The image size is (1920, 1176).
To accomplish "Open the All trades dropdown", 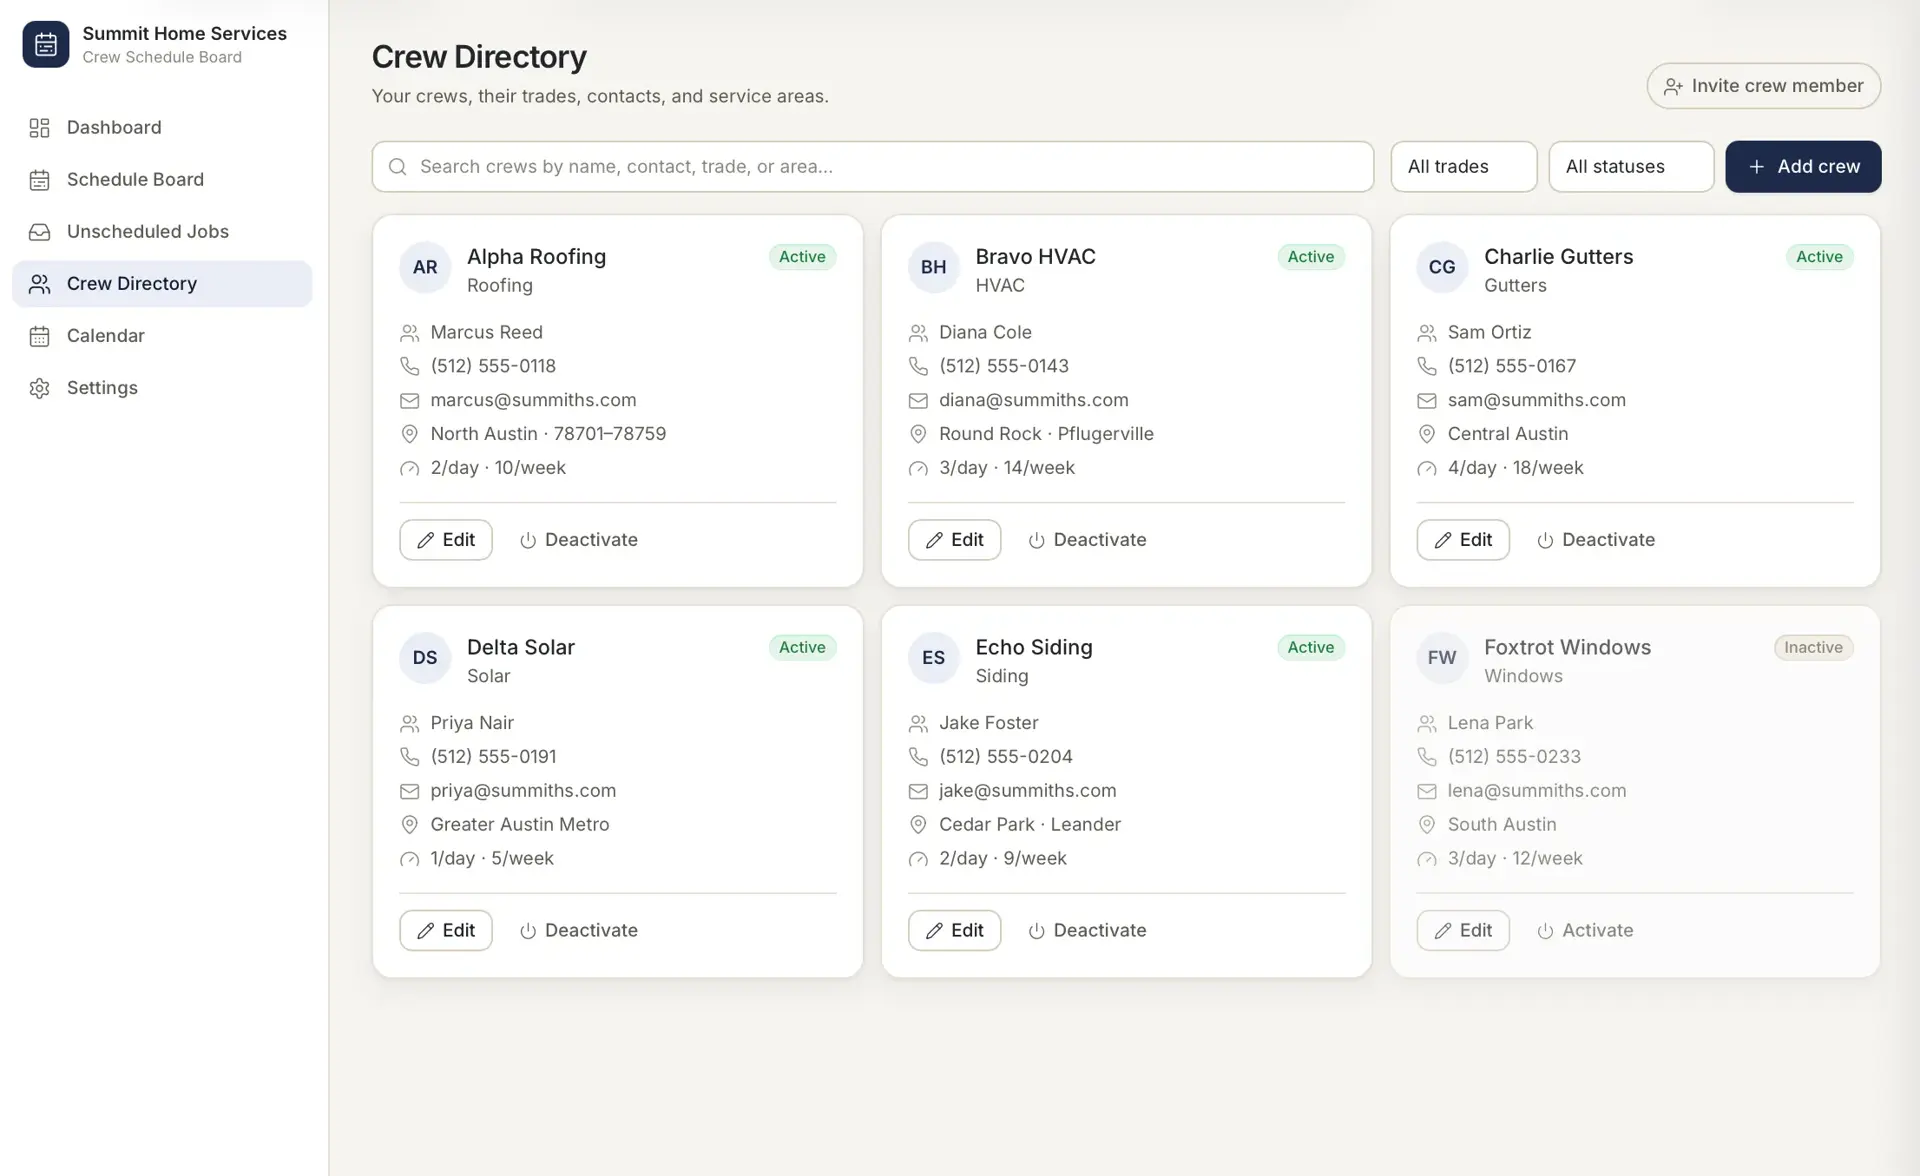I will coord(1463,166).
